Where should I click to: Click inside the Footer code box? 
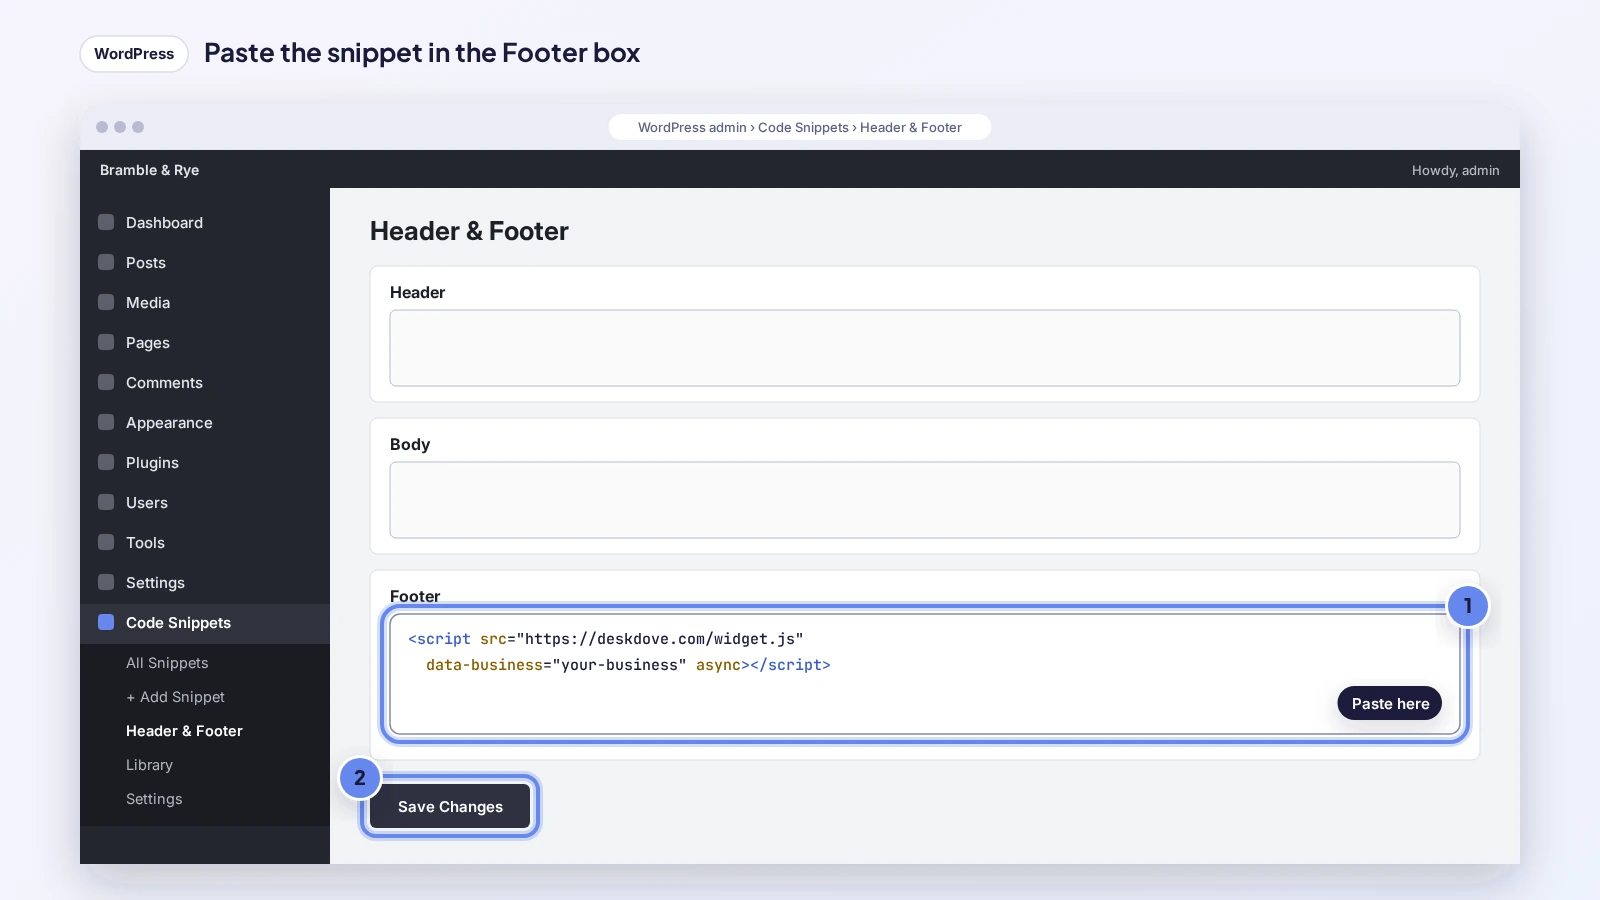click(x=925, y=674)
